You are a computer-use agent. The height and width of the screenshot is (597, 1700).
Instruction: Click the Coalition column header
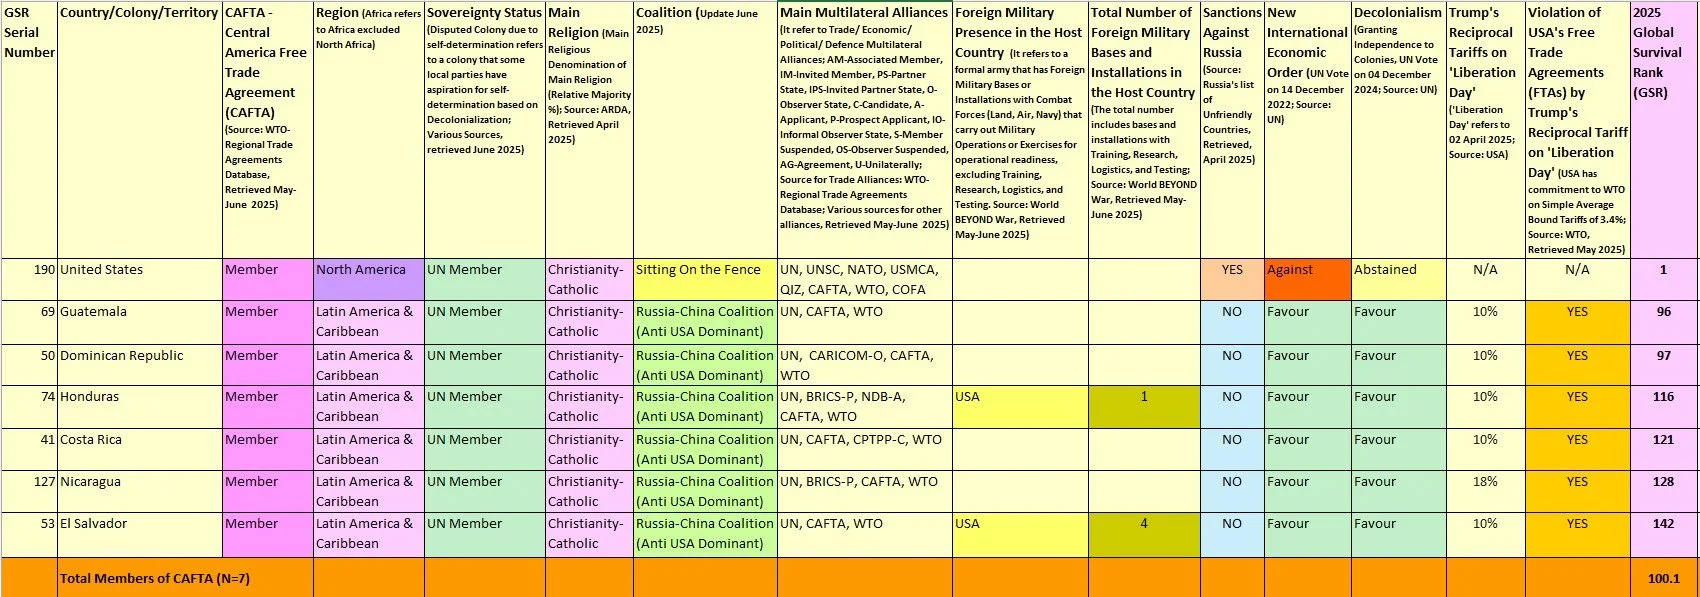705,130
